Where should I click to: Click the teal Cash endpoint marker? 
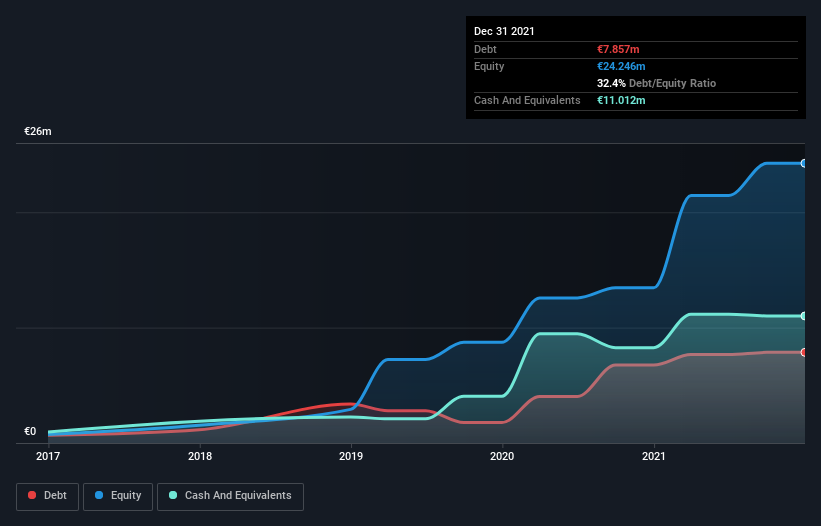point(804,316)
